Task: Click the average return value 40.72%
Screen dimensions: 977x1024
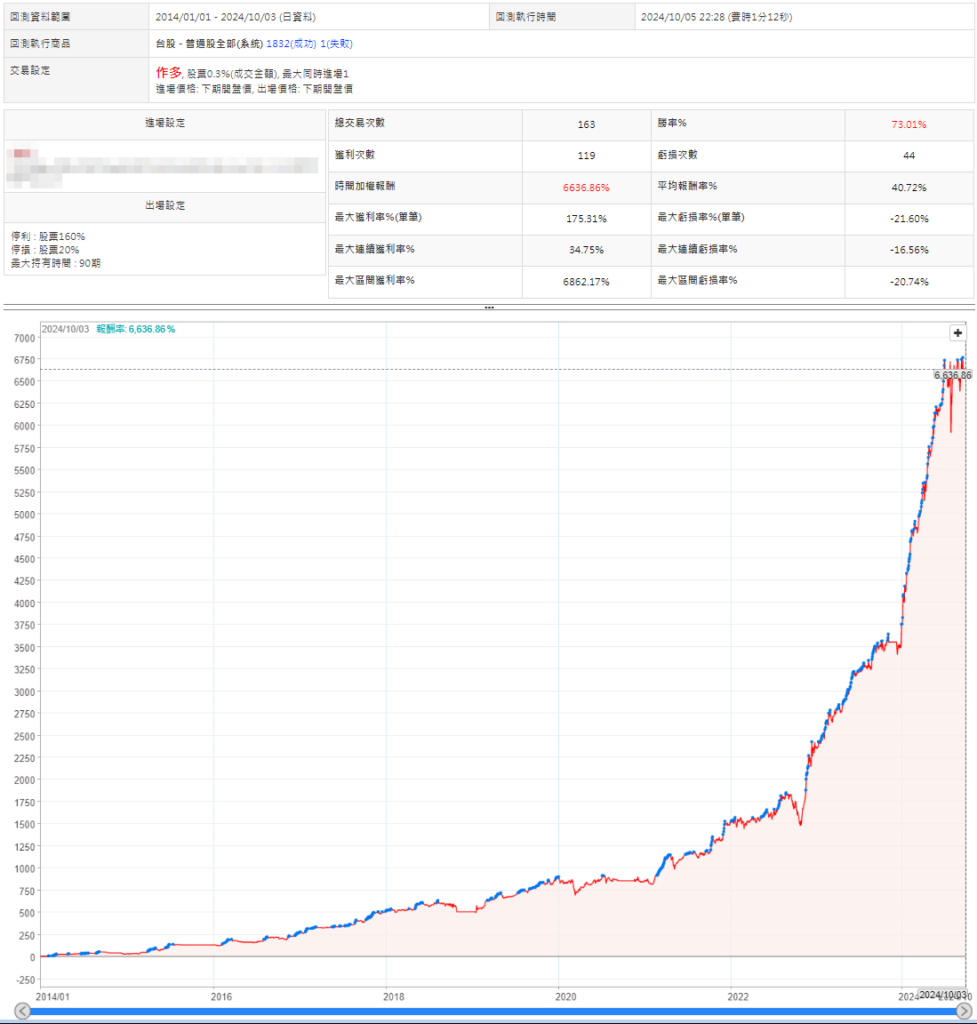Action: tap(909, 187)
